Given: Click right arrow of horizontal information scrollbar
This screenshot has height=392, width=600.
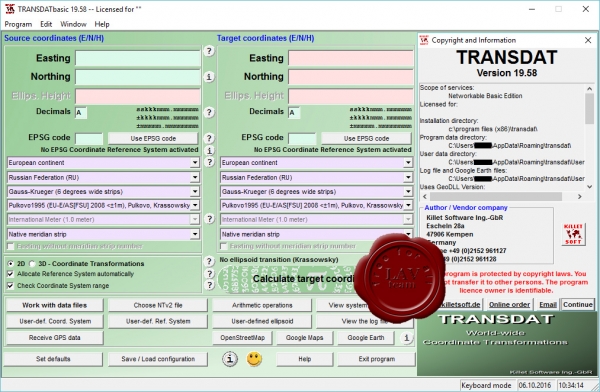Looking at the screenshot, I should tap(580, 196).
